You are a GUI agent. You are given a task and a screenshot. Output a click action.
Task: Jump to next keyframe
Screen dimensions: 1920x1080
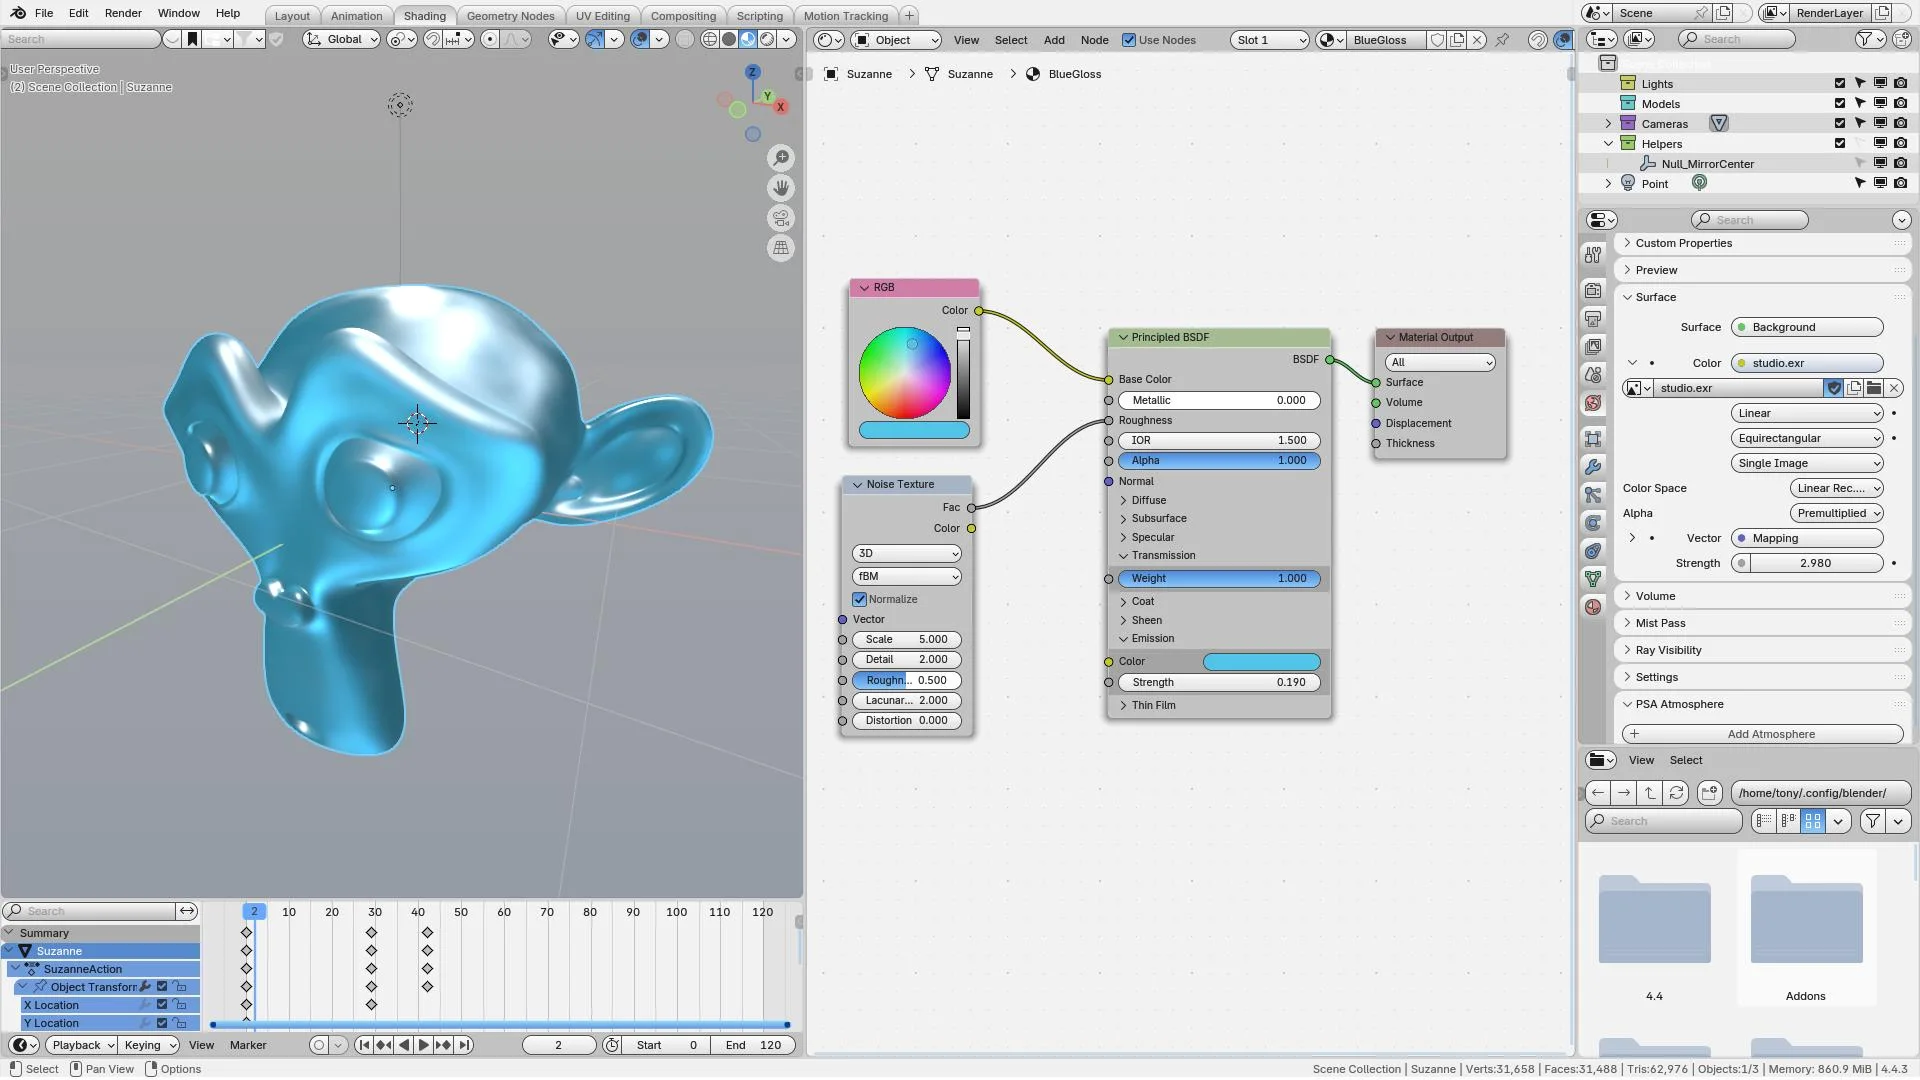[443, 1045]
